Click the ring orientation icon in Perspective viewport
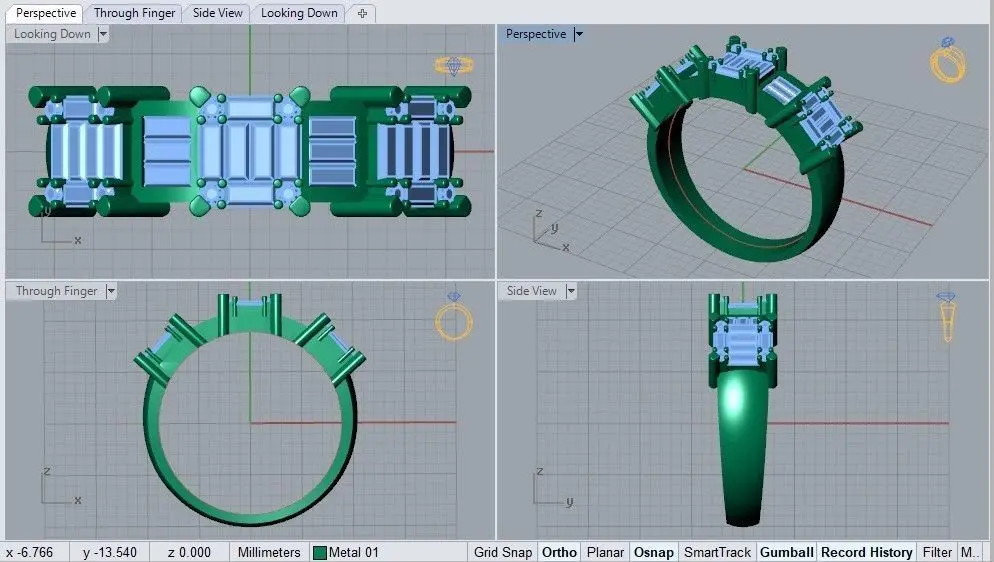Image resolution: width=994 pixels, height=562 pixels. pyautogui.click(x=948, y=60)
